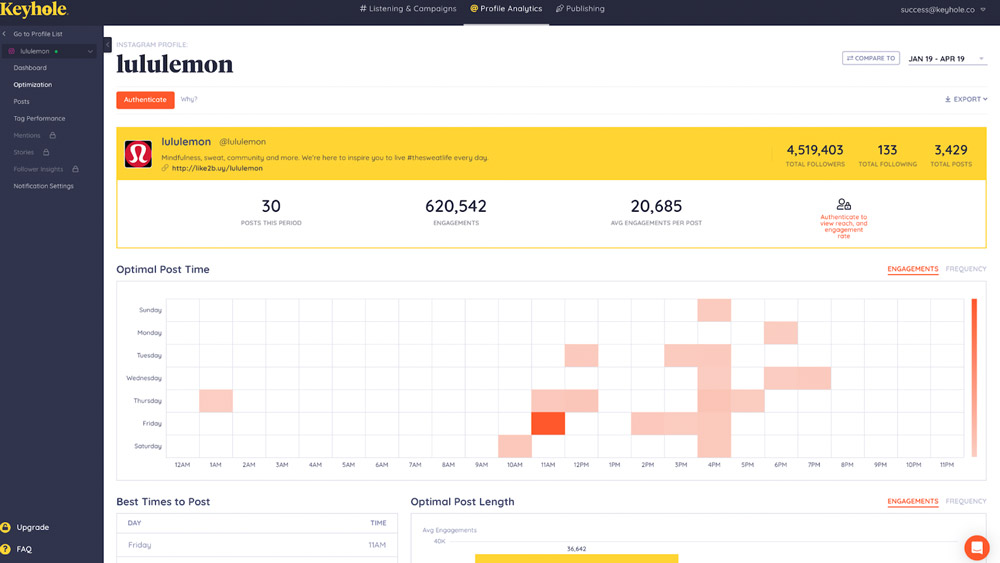Click the 20,685 avg engagements per post value

pos(656,206)
